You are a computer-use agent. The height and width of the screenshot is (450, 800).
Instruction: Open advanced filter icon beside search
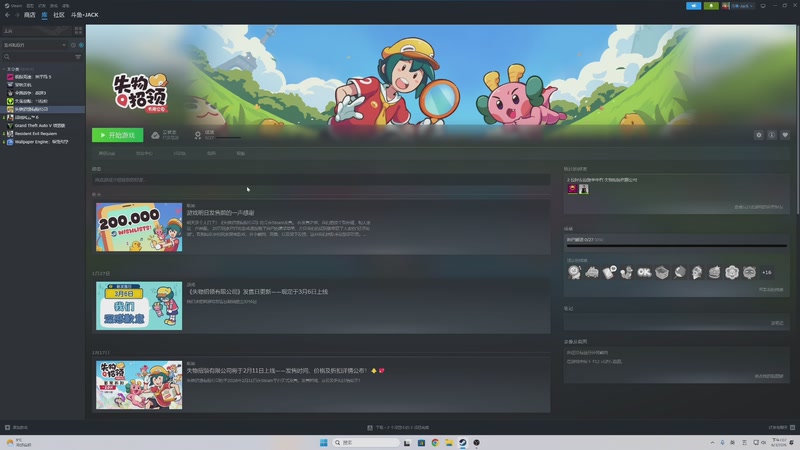[x=78, y=57]
